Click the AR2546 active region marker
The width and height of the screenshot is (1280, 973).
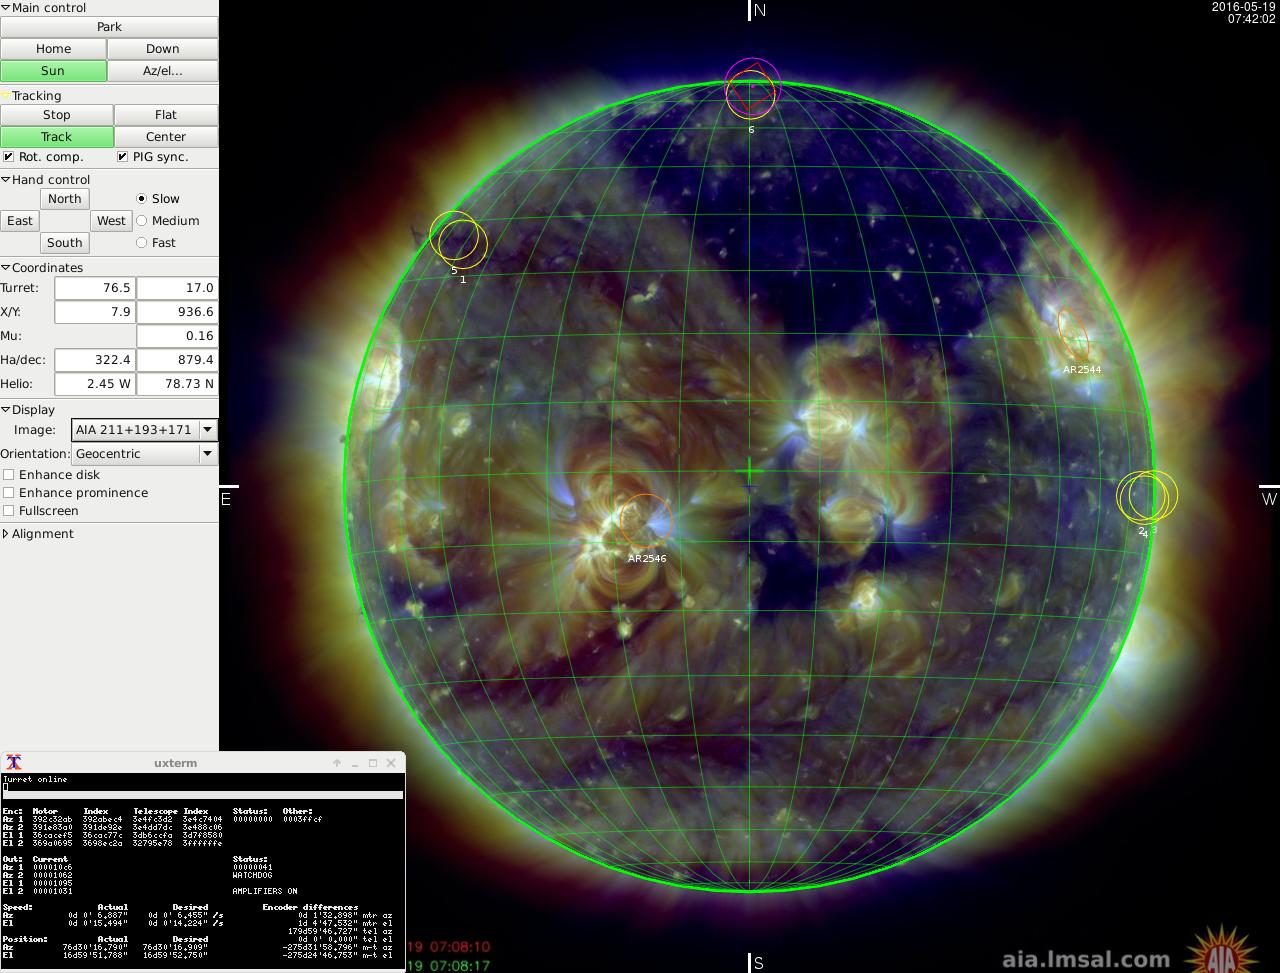(x=645, y=520)
